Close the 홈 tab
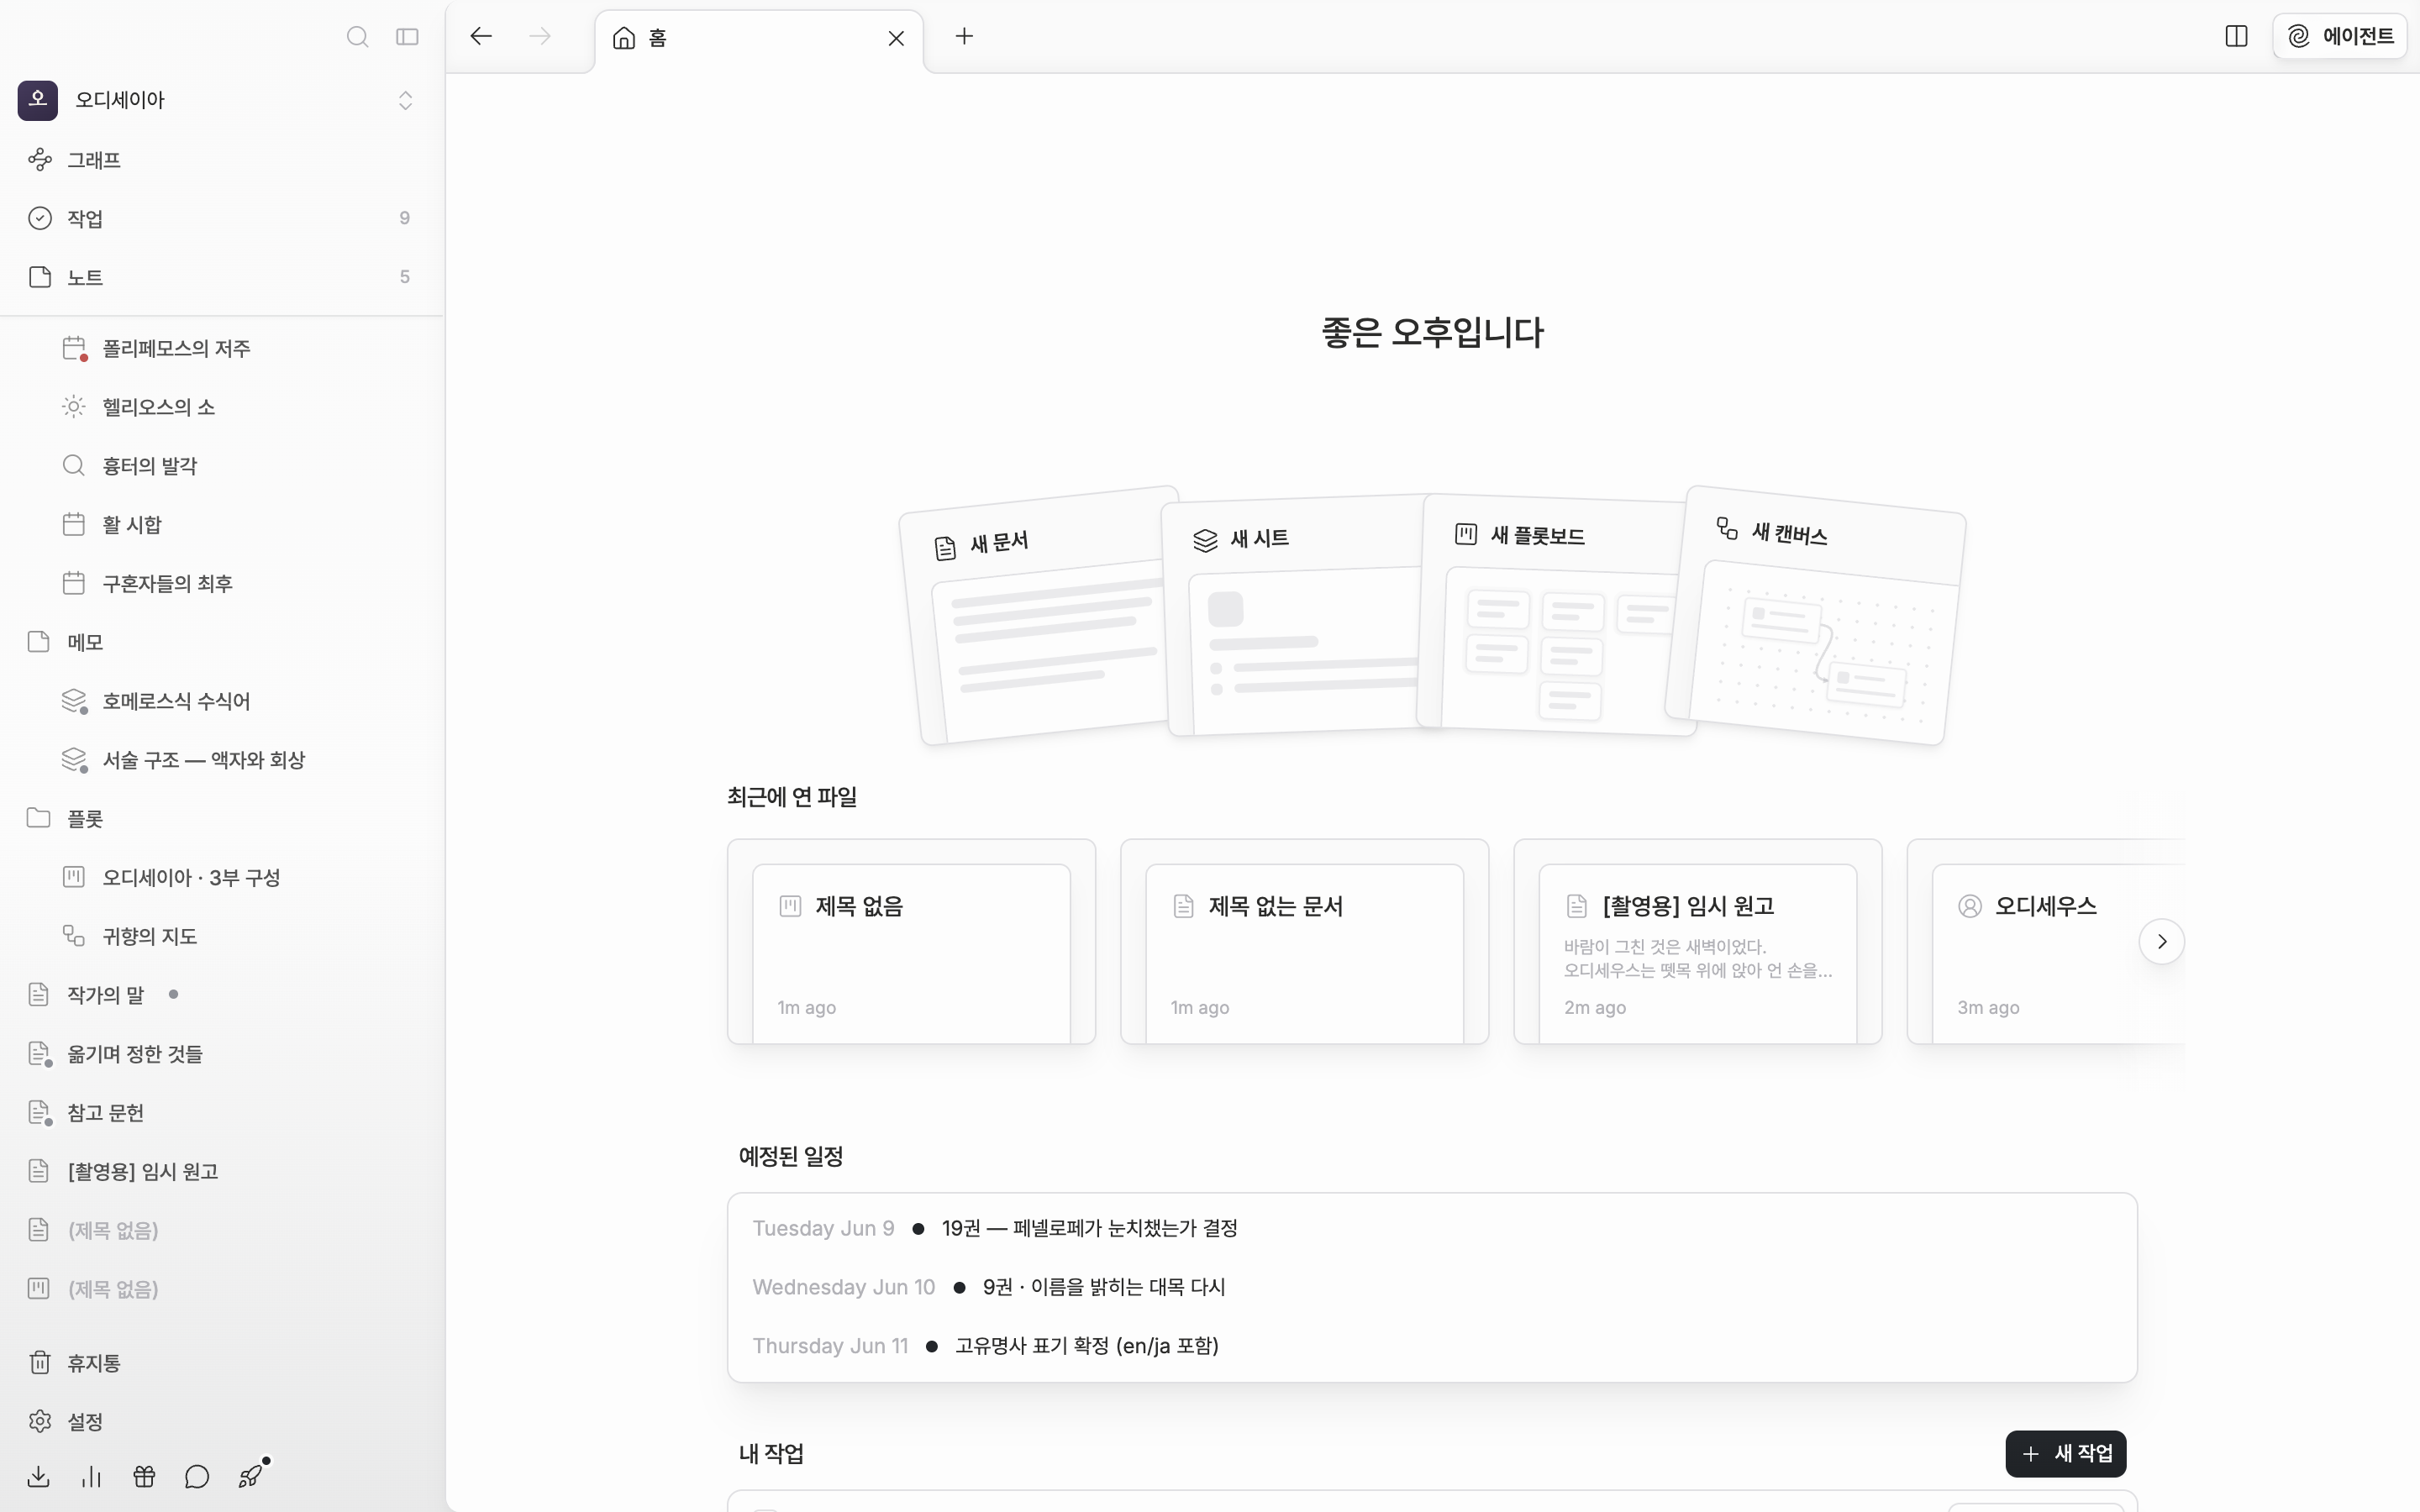 click(x=896, y=38)
